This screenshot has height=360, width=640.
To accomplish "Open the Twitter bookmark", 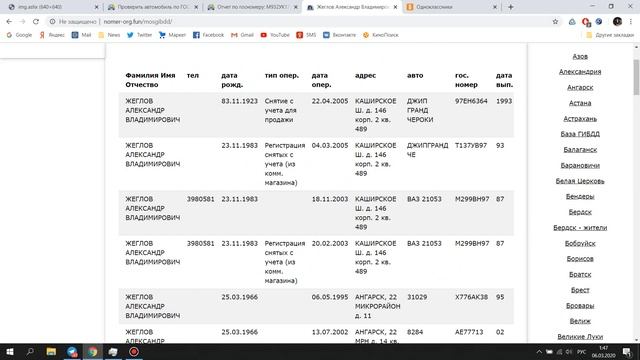I will click(x=139, y=35).
